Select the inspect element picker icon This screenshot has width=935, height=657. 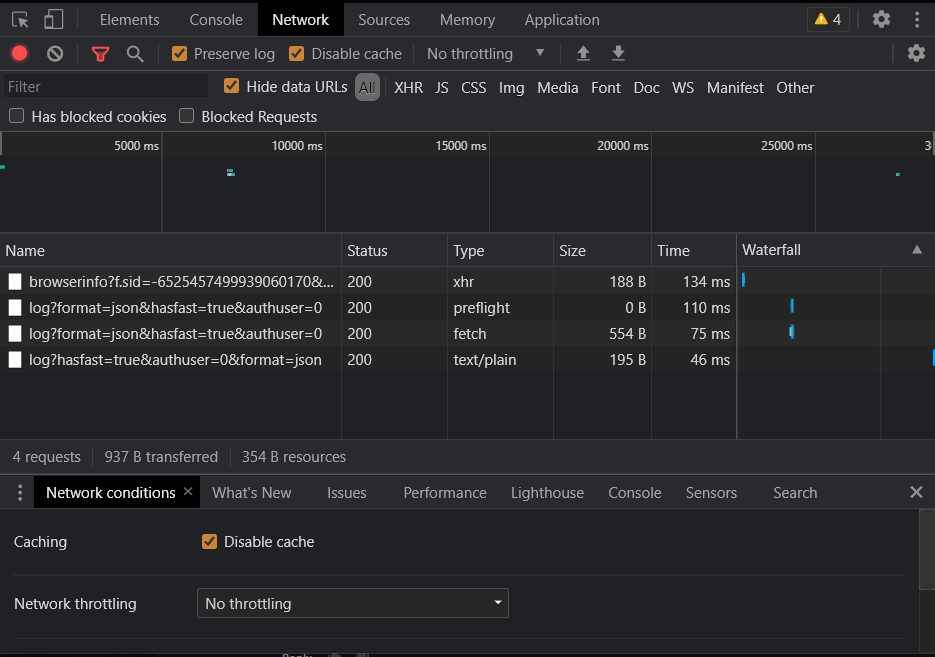pyautogui.click(x=20, y=19)
